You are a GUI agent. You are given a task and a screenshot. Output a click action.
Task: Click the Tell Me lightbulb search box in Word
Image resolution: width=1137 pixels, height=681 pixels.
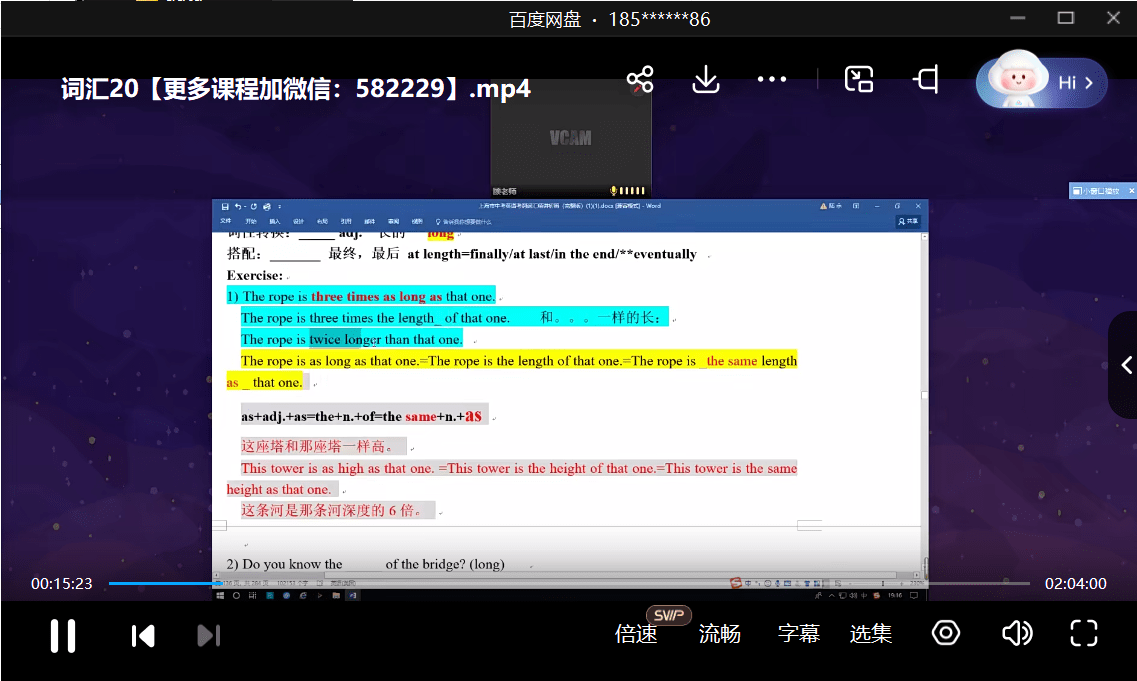pos(464,222)
